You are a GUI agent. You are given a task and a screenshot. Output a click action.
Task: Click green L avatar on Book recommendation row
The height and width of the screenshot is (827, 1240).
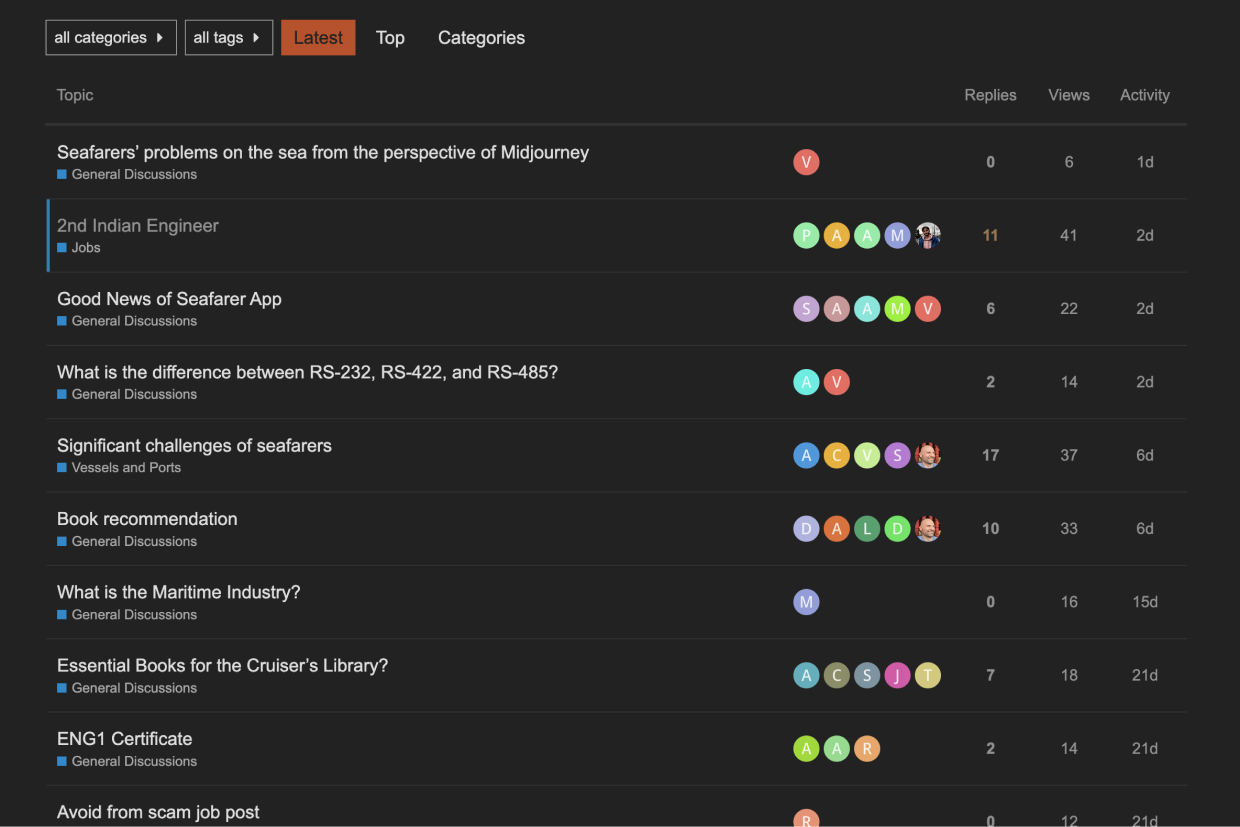867,529
